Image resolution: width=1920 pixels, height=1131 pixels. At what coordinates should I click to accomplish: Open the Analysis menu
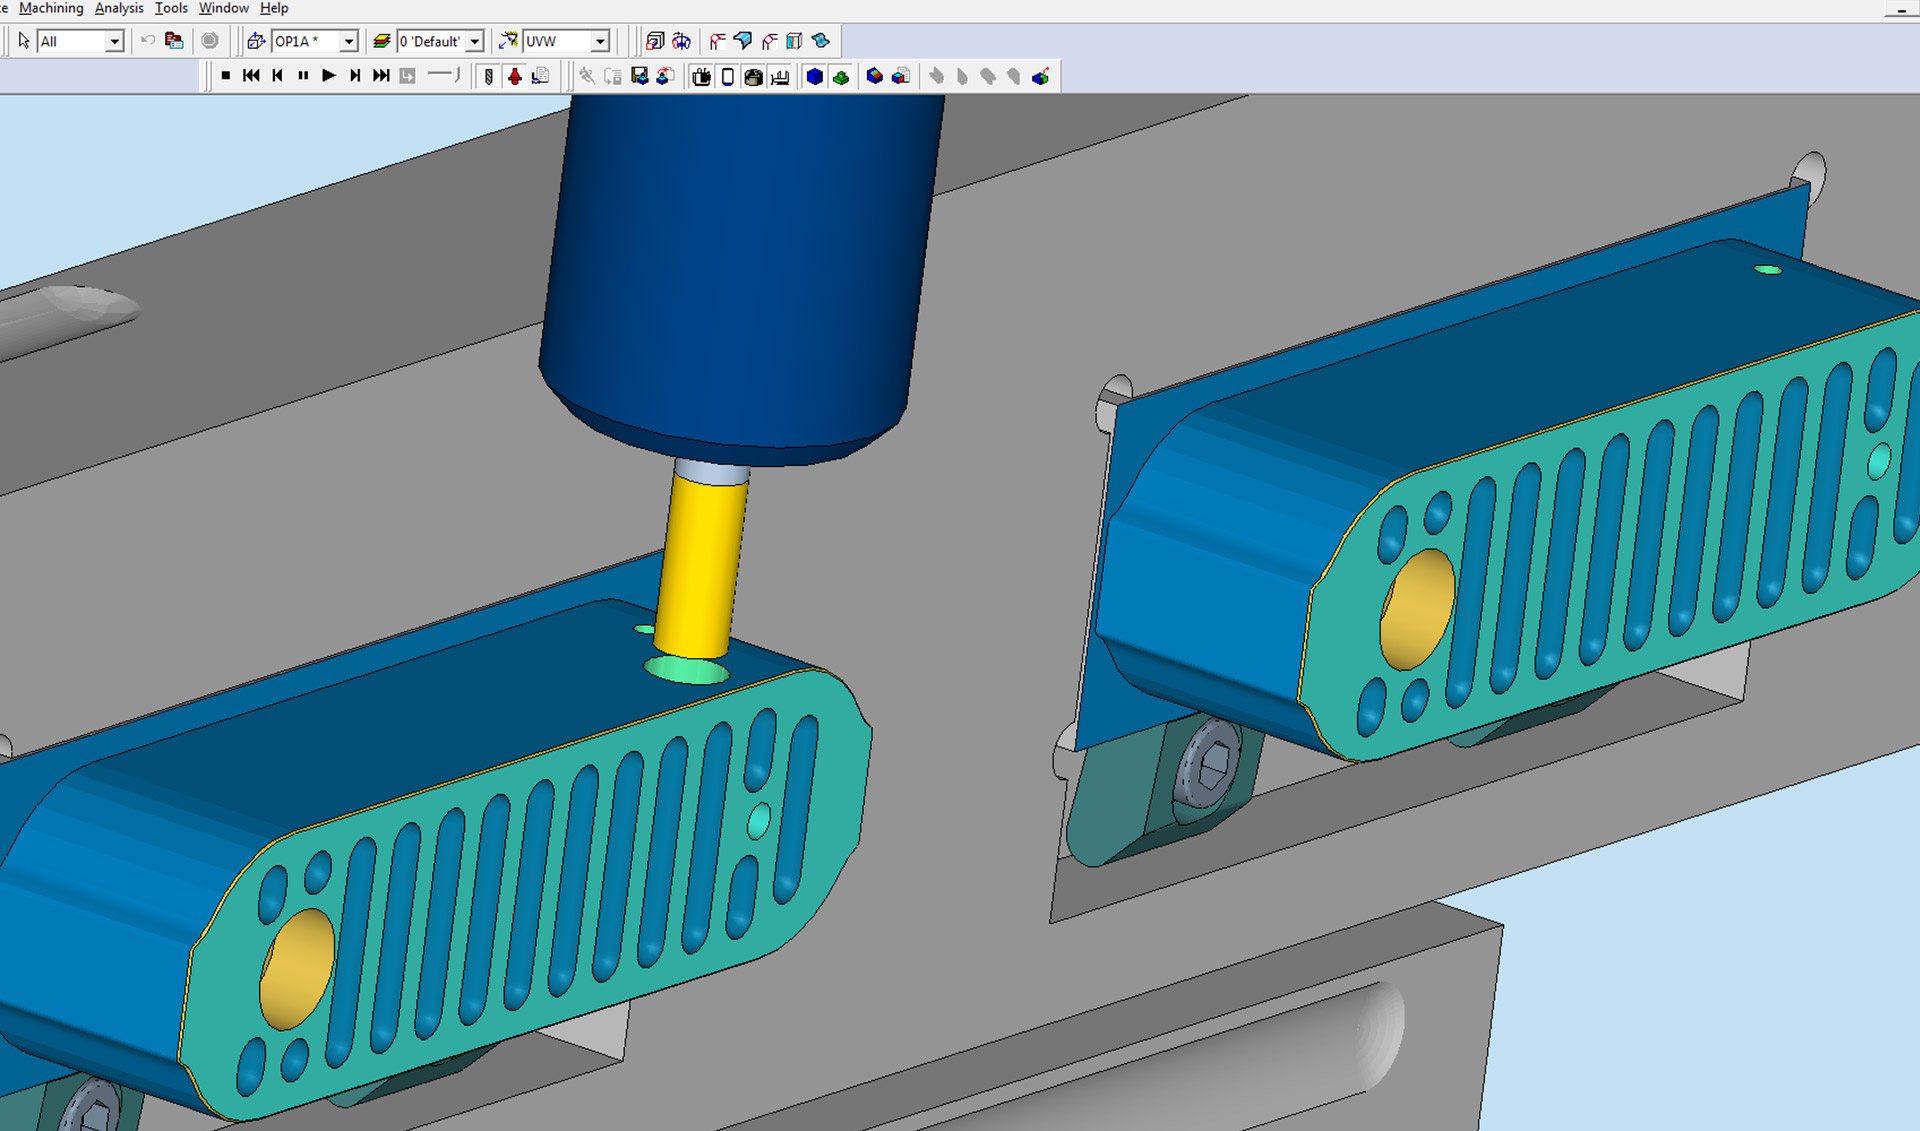[119, 8]
